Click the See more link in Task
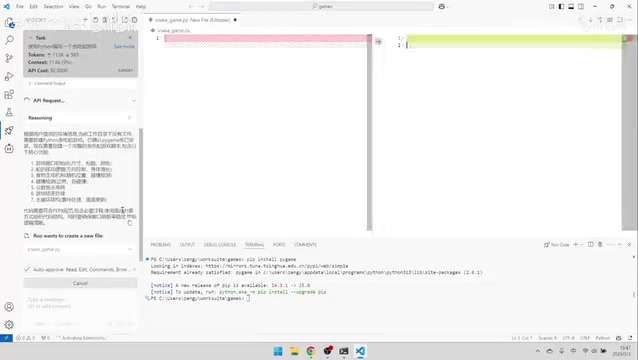Viewport: 638px width, 360px height. tap(124, 46)
